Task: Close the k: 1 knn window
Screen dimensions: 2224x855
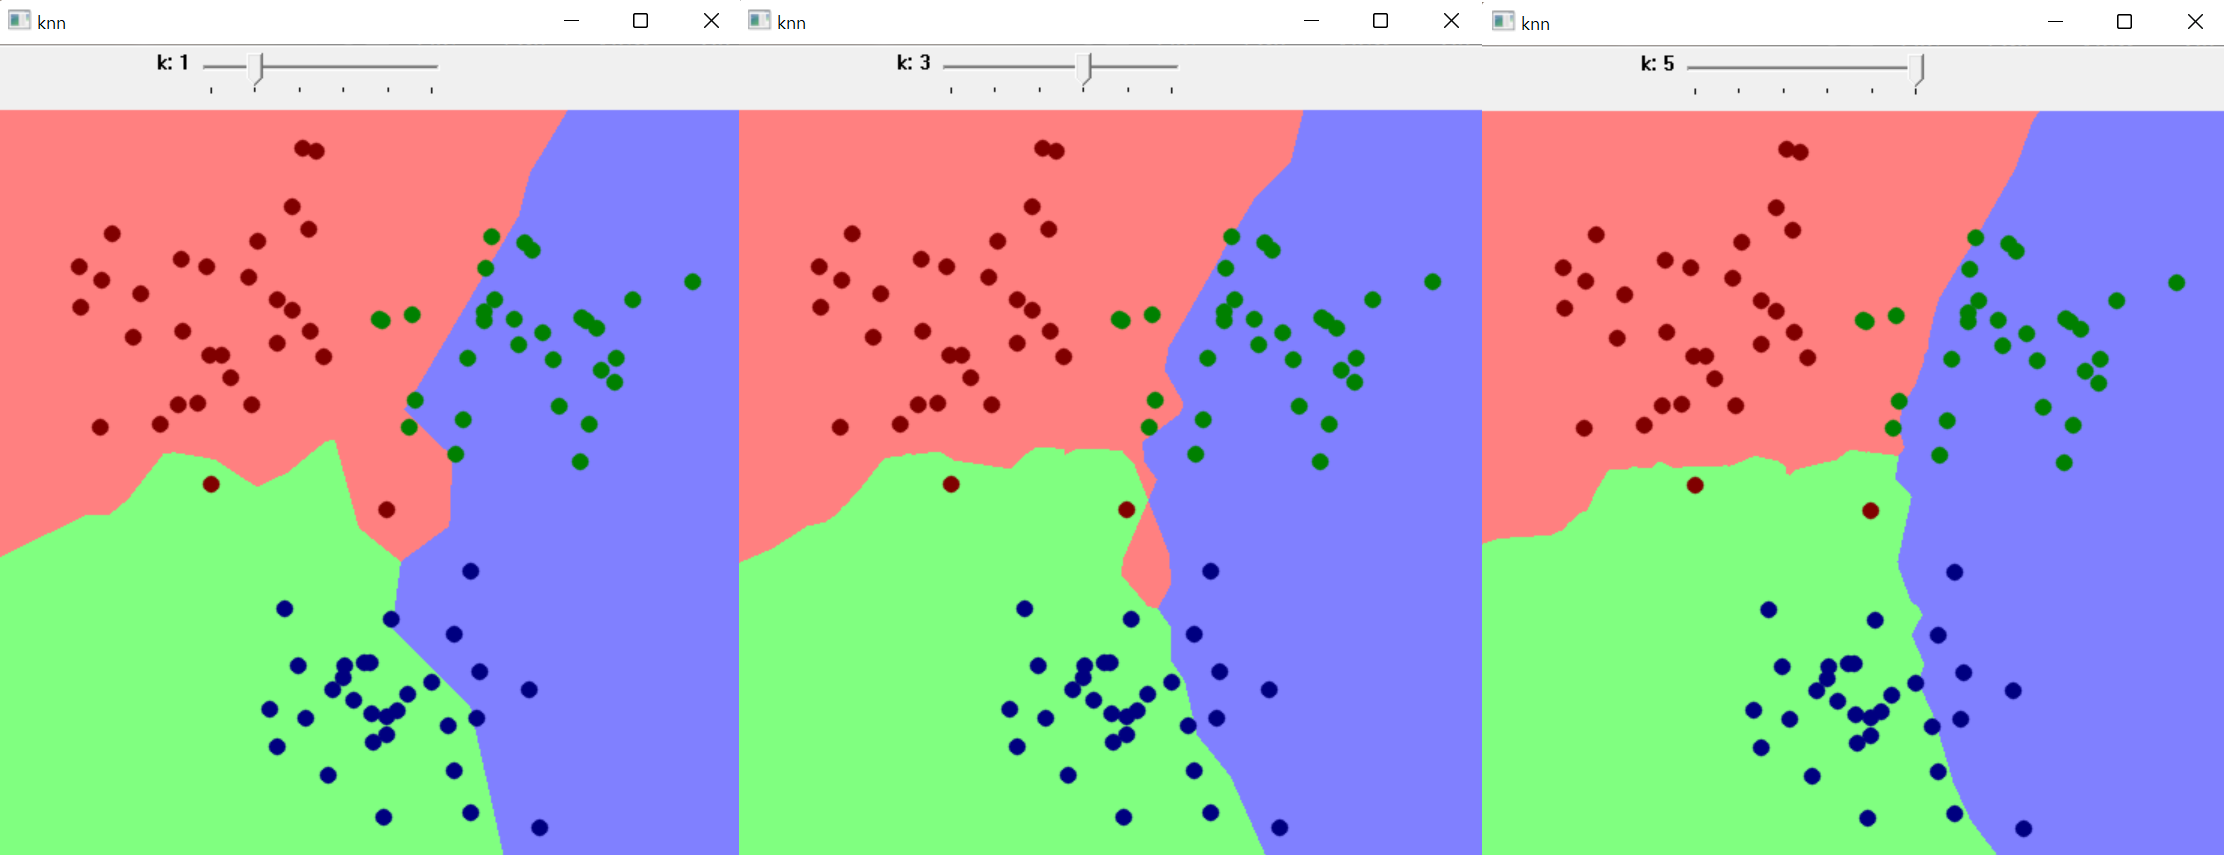Action: pyautogui.click(x=711, y=21)
